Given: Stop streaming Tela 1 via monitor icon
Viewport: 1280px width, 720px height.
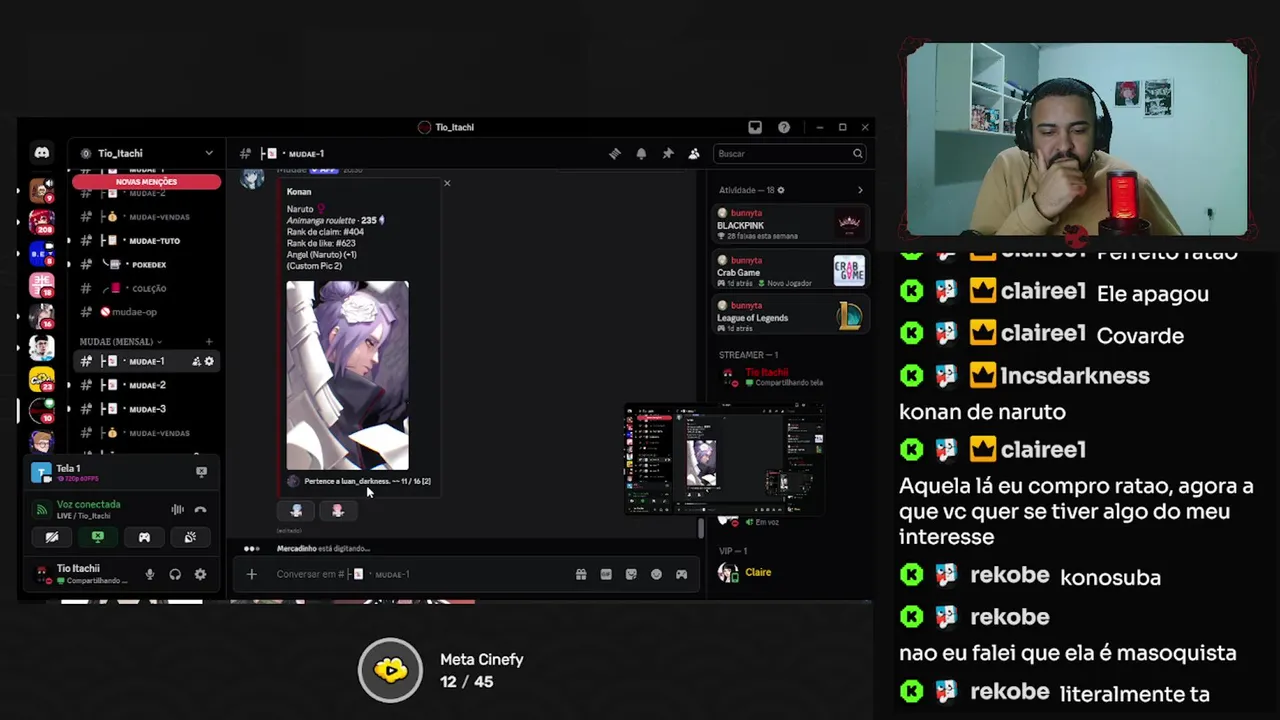Looking at the screenshot, I should pyautogui.click(x=201, y=472).
